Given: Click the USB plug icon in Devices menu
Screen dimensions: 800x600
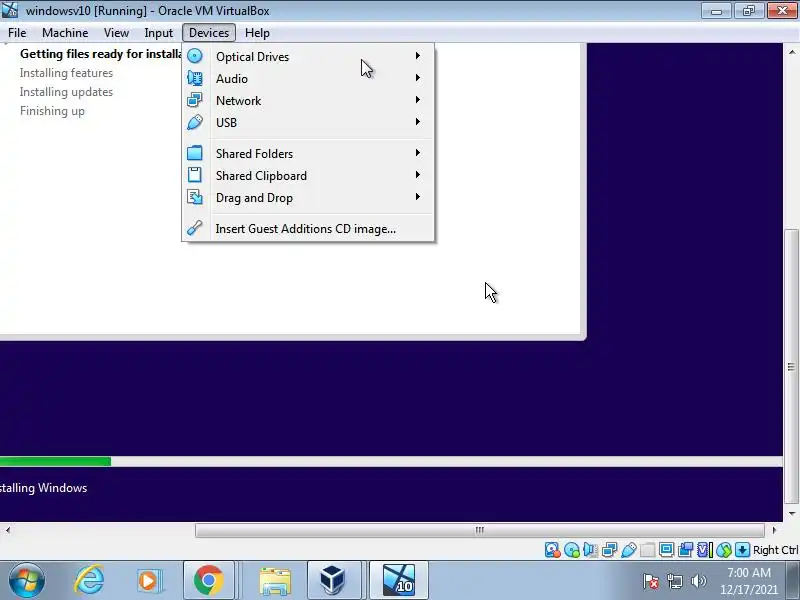Looking at the screenshot, I should click(x=194, y=122).
